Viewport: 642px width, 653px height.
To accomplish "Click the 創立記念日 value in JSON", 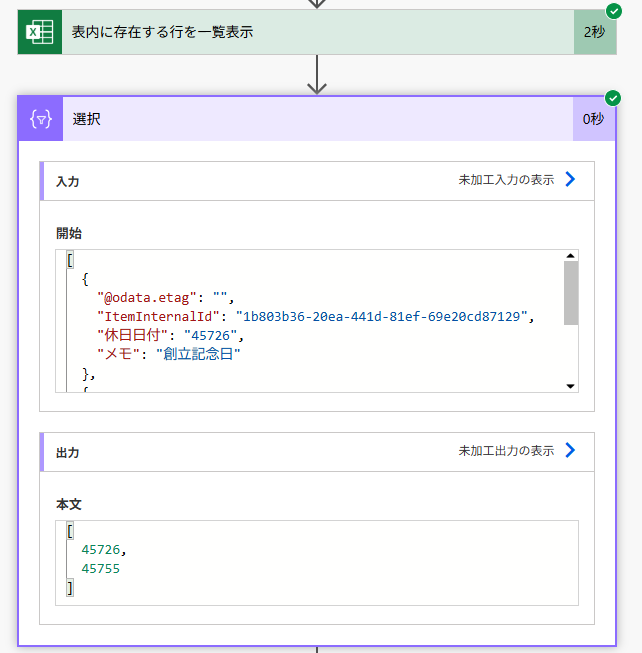I will [x=198, y=354].
